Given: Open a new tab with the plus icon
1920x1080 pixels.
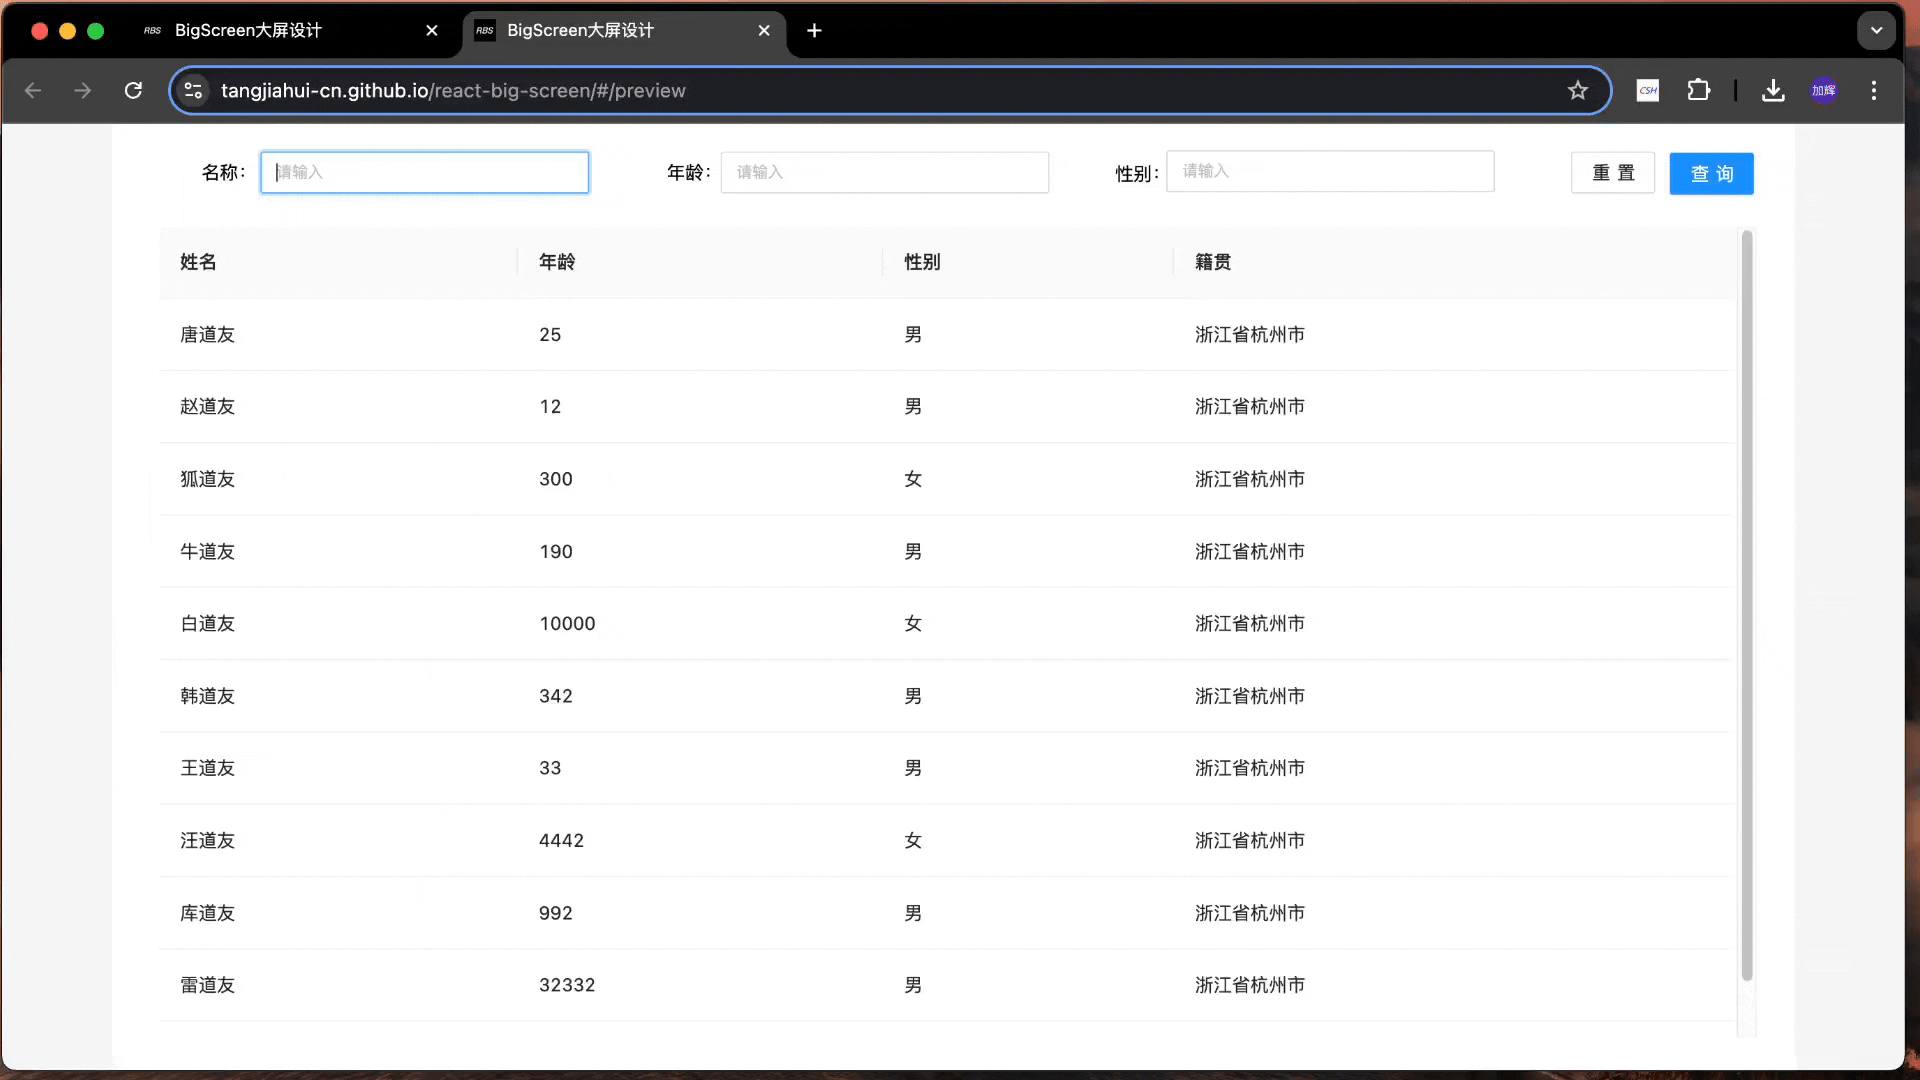Looking at the screenshot, I should (x=814, y=31).
